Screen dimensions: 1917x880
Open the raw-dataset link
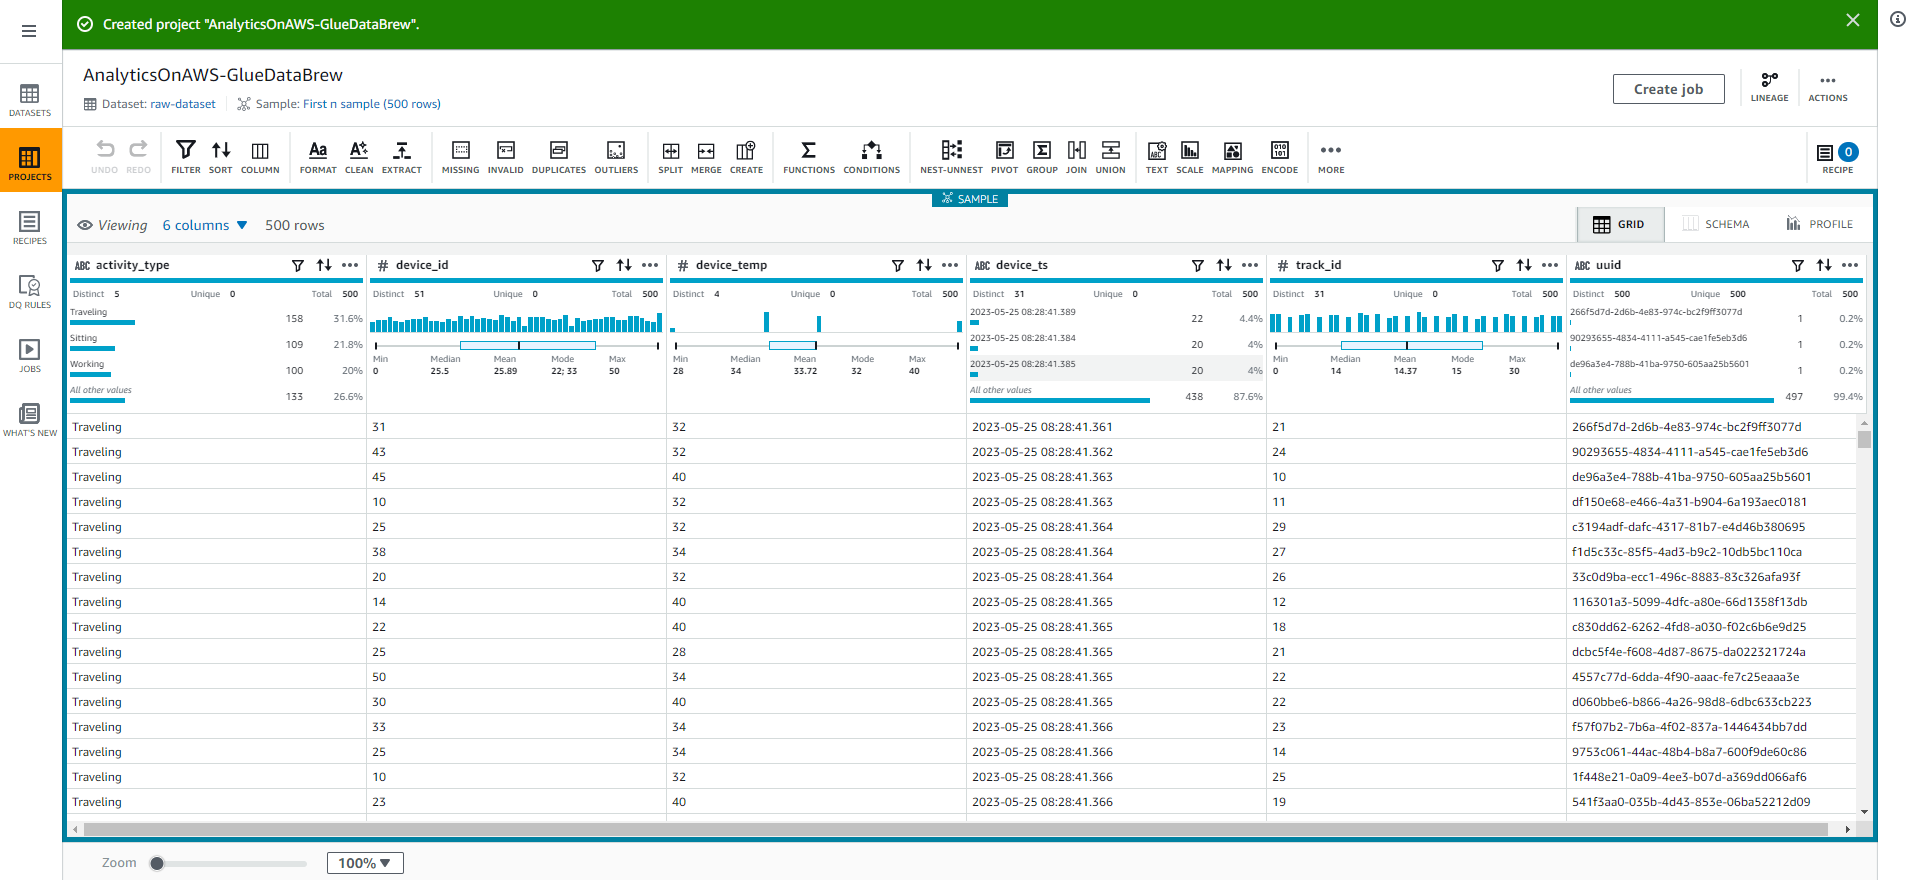coord(183,104)
